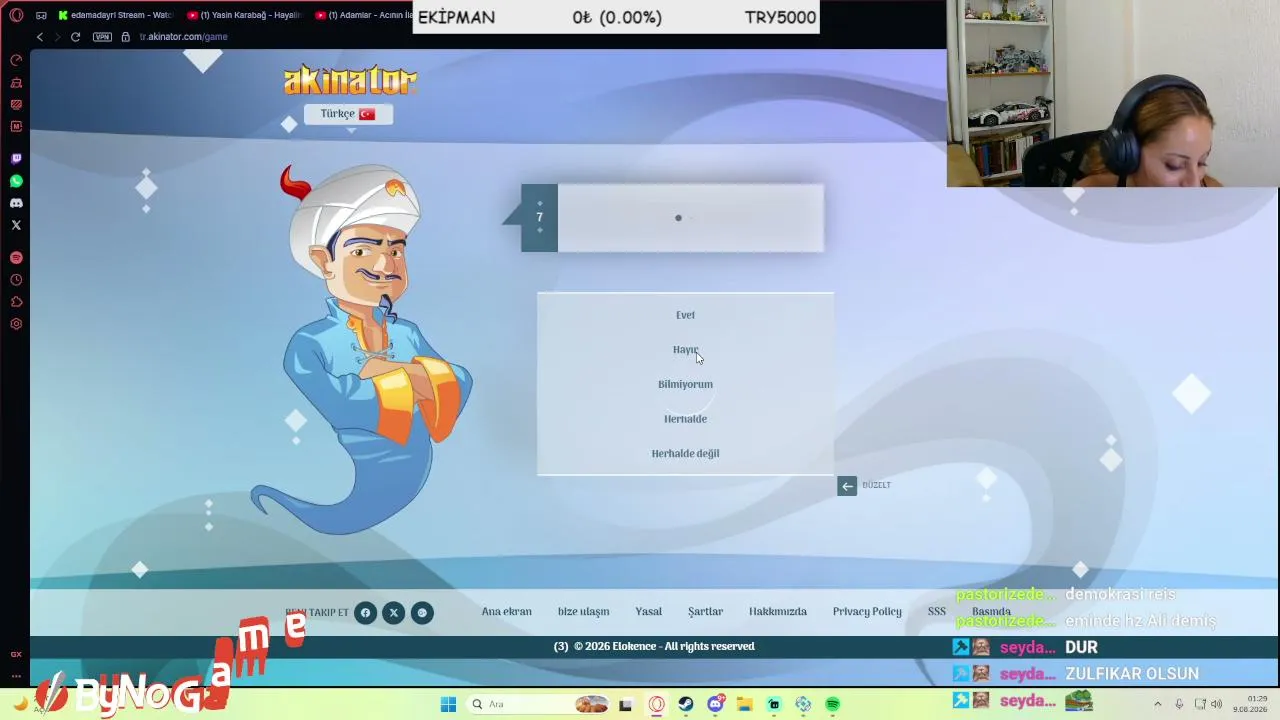This screenshot has height=720, width=1280.
Task: Open the Windows Start menu
Action: click(x=448, y=704)
